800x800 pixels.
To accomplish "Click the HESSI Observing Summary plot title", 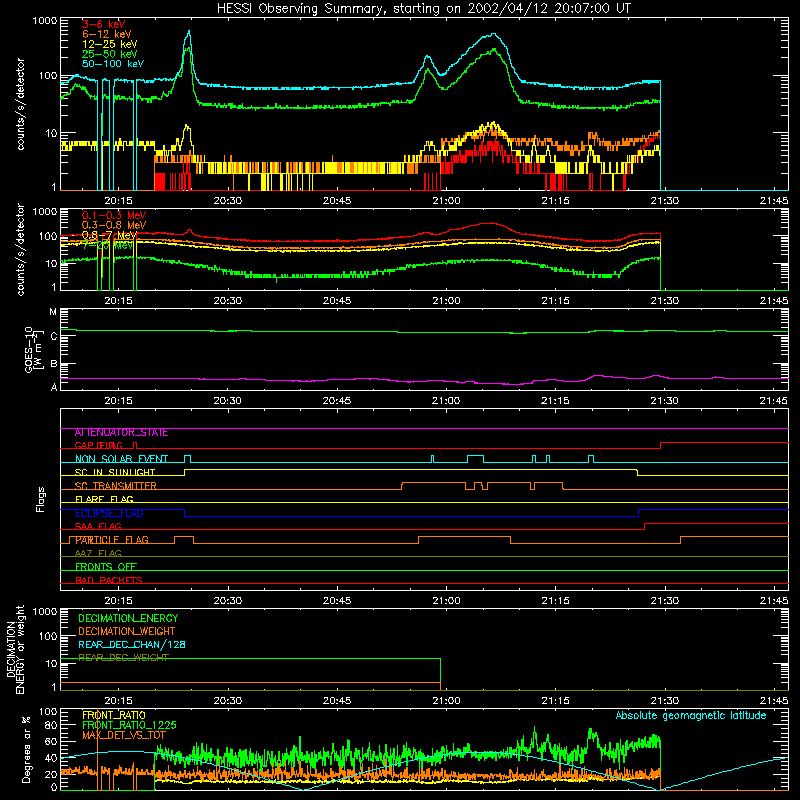I will [423, 9].
